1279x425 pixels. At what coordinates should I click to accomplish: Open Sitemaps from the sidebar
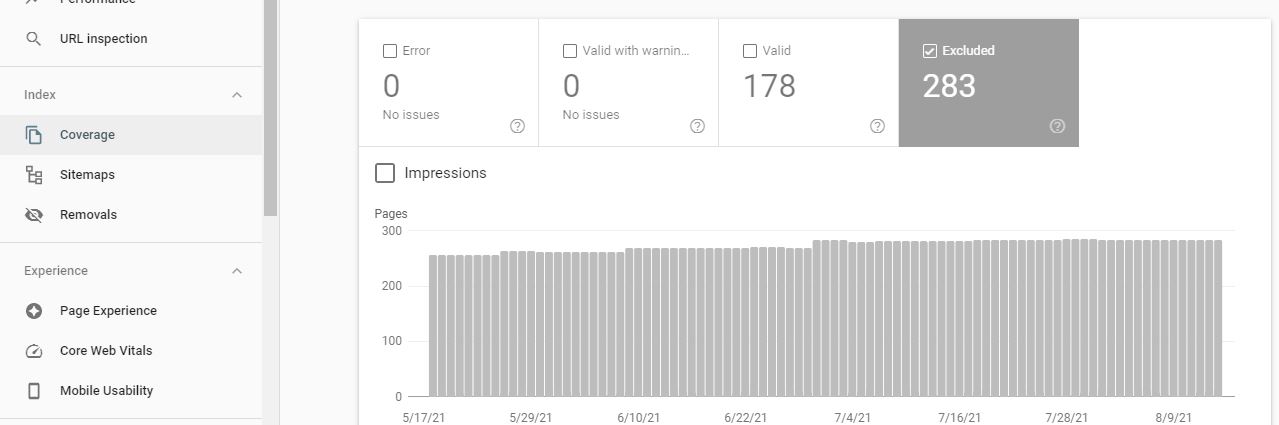(x=87, y=175)
